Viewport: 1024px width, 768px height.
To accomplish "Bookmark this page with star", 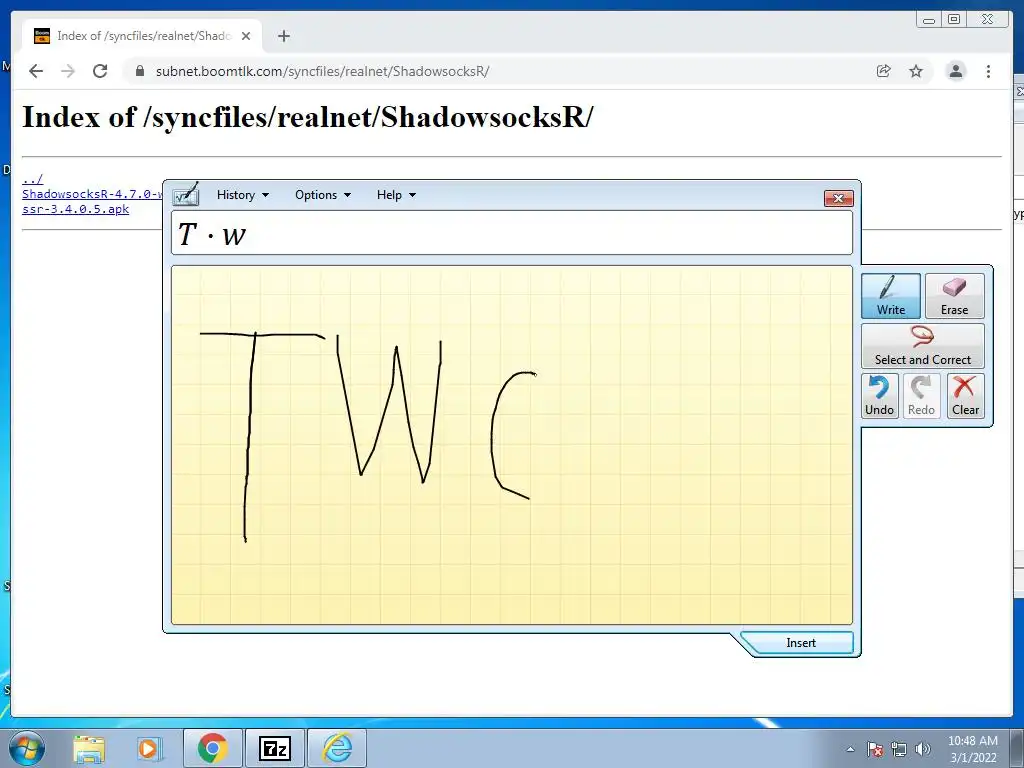I will [x=916, y=71].
